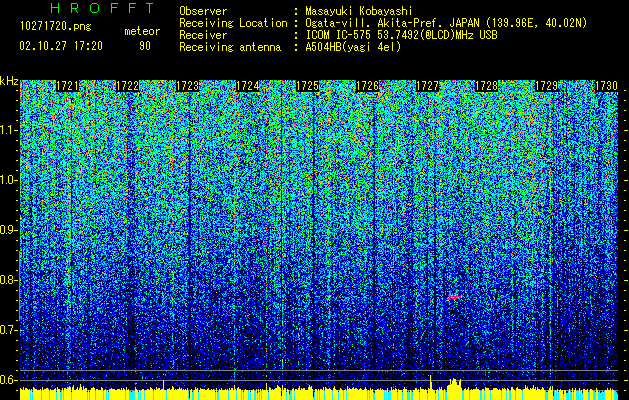629x400 pixels.
Task: Click the 1727 time marker
Action: [x=428, y=86]
